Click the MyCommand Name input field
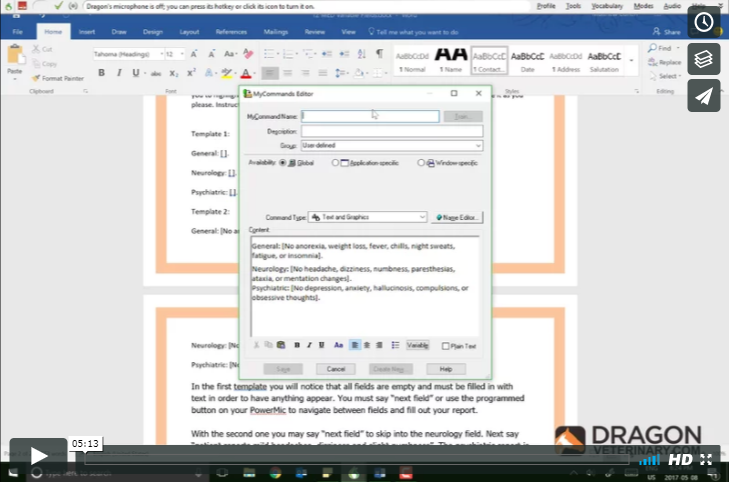Image resolution: width=729 pixels, height=482 pixels. 370,116
